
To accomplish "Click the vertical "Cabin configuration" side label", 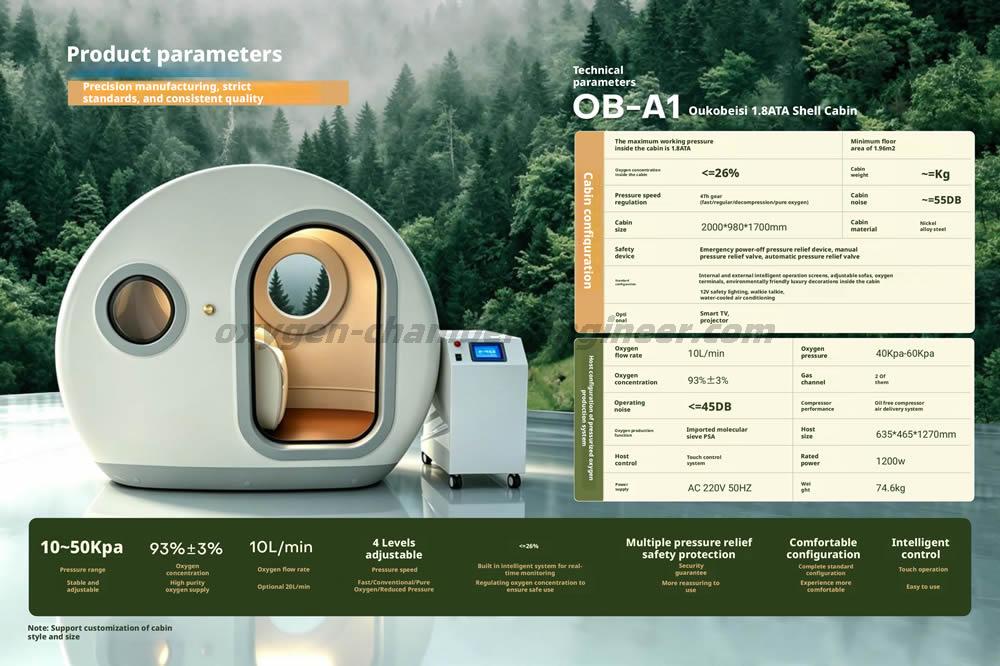I will pos(588,230).
